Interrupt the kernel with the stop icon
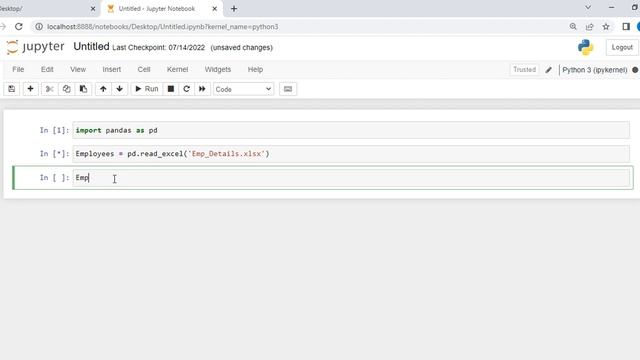This screenshot has height=360, width=640. (x=171, y=89)
